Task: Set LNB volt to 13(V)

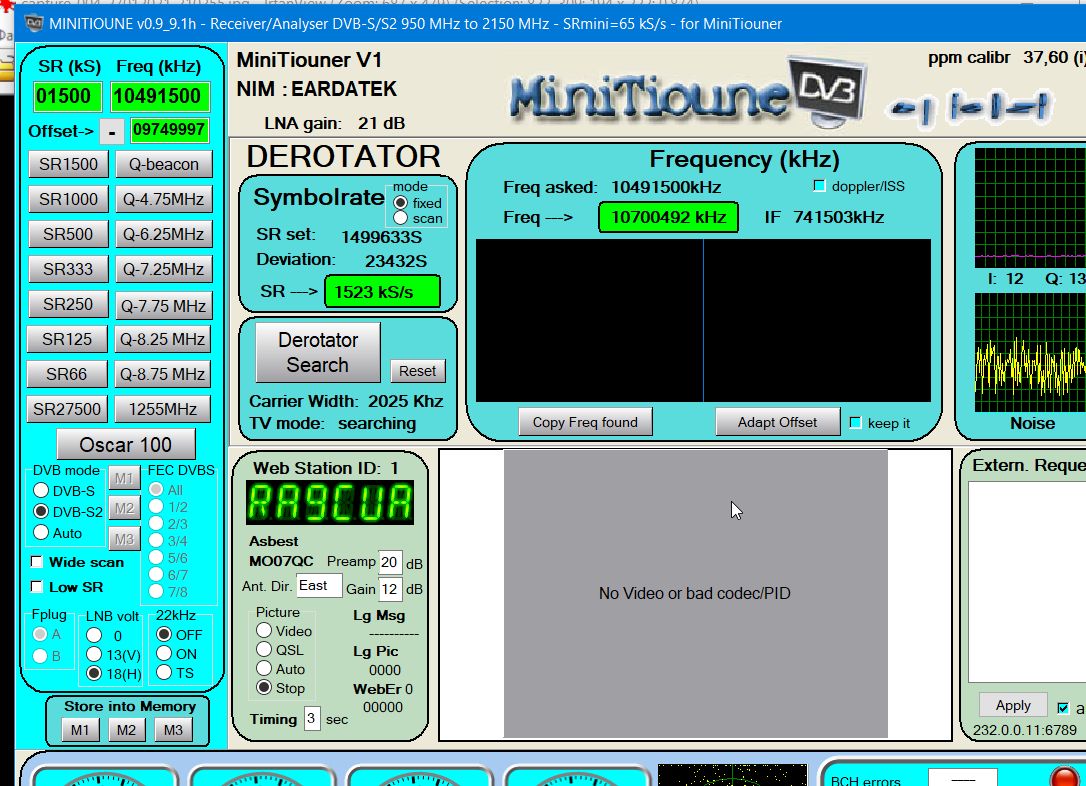Action: tap(95, 654)
